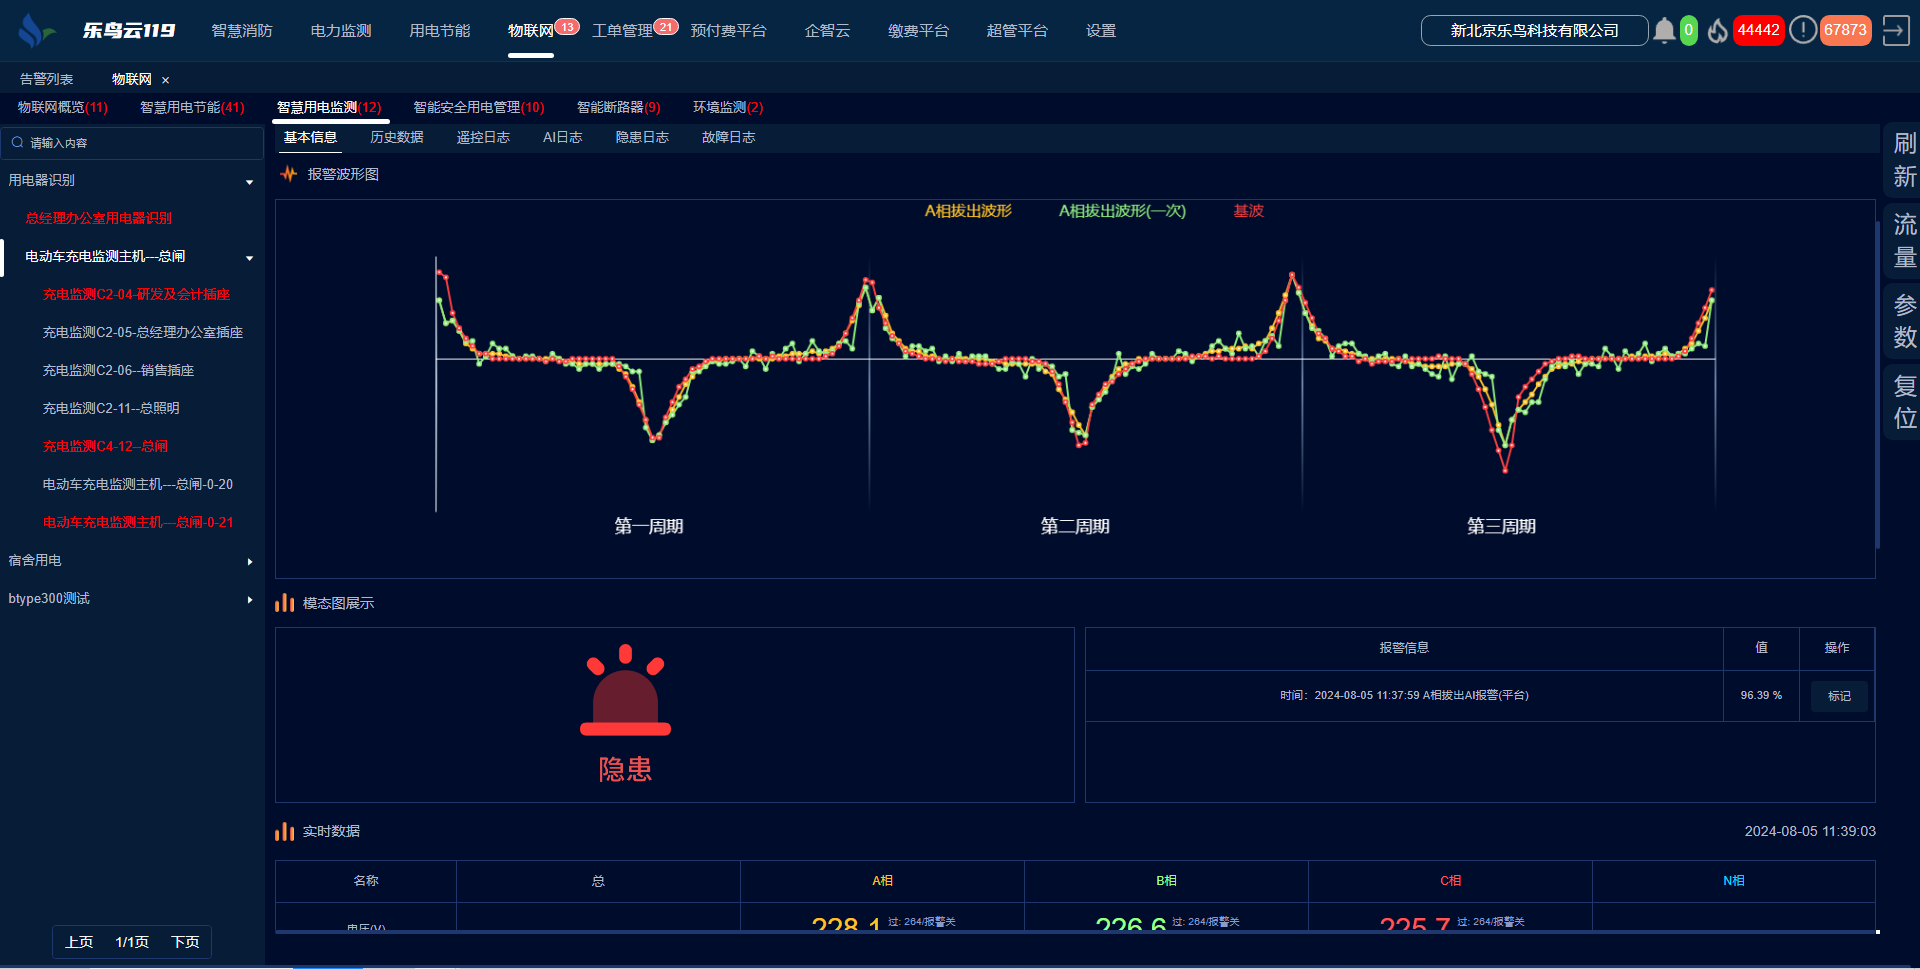1920x969 pixels.
Task: Open the 电力监测 top menu
Action: point(340,31)
